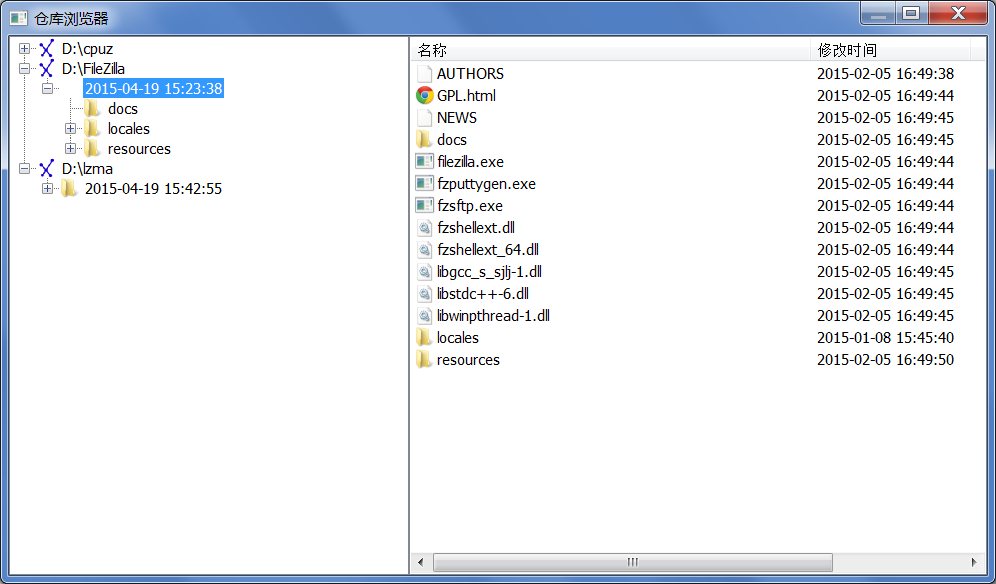Click the fzshellext.dll file icon

pyautogui.click(x=424, y=227)
